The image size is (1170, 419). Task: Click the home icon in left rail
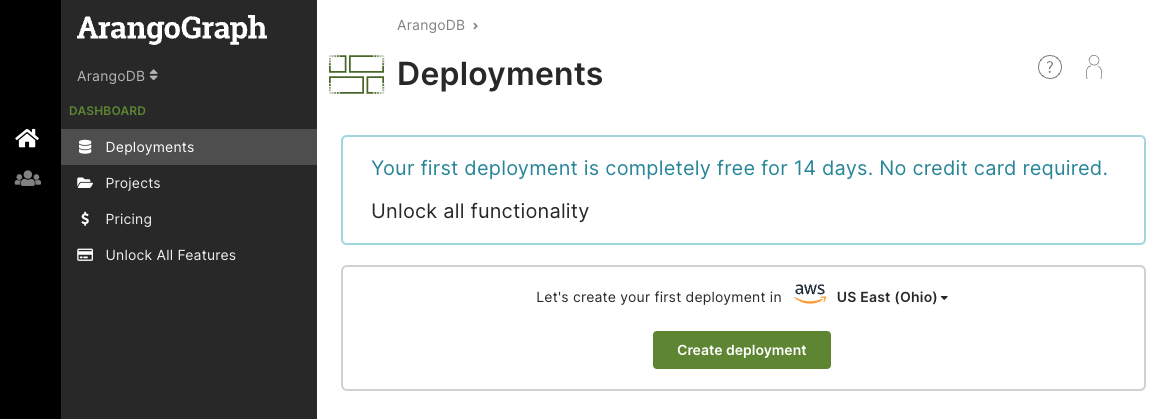(28, 138)
